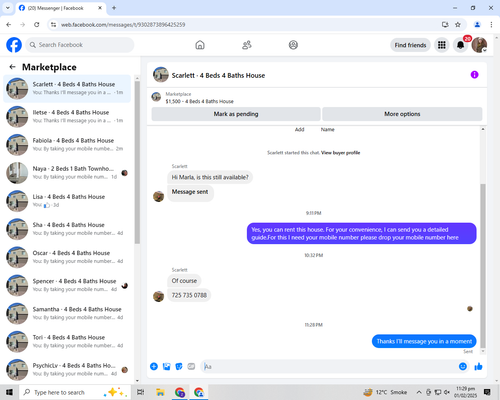Show hidden system tray icons chevron
Image resolution: width=500 pixels, height=400 pixels.
click(419, 392)
